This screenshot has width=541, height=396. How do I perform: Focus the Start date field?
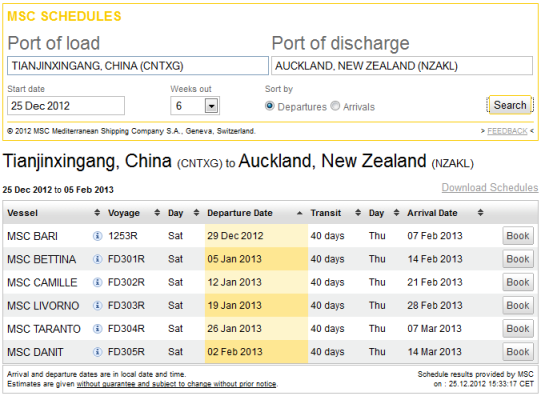(66, 106)
